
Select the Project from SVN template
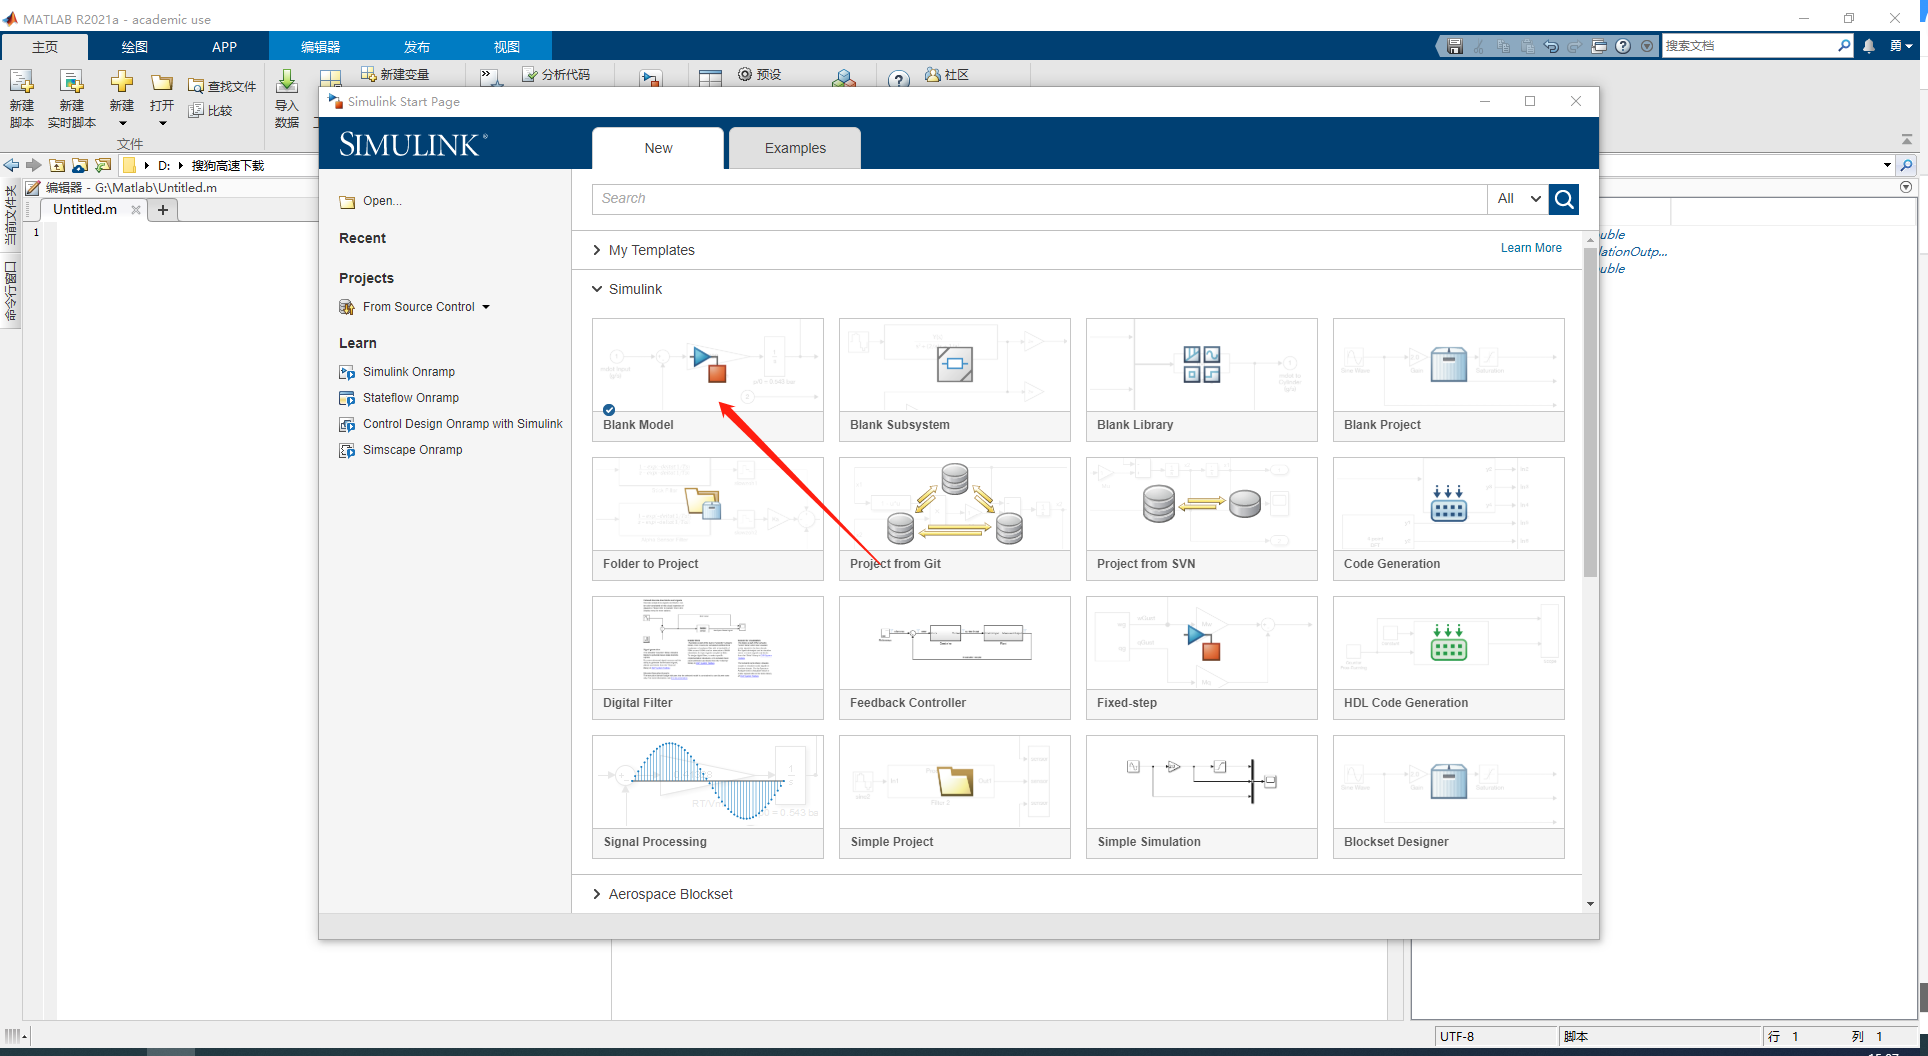click(1201, 519)
